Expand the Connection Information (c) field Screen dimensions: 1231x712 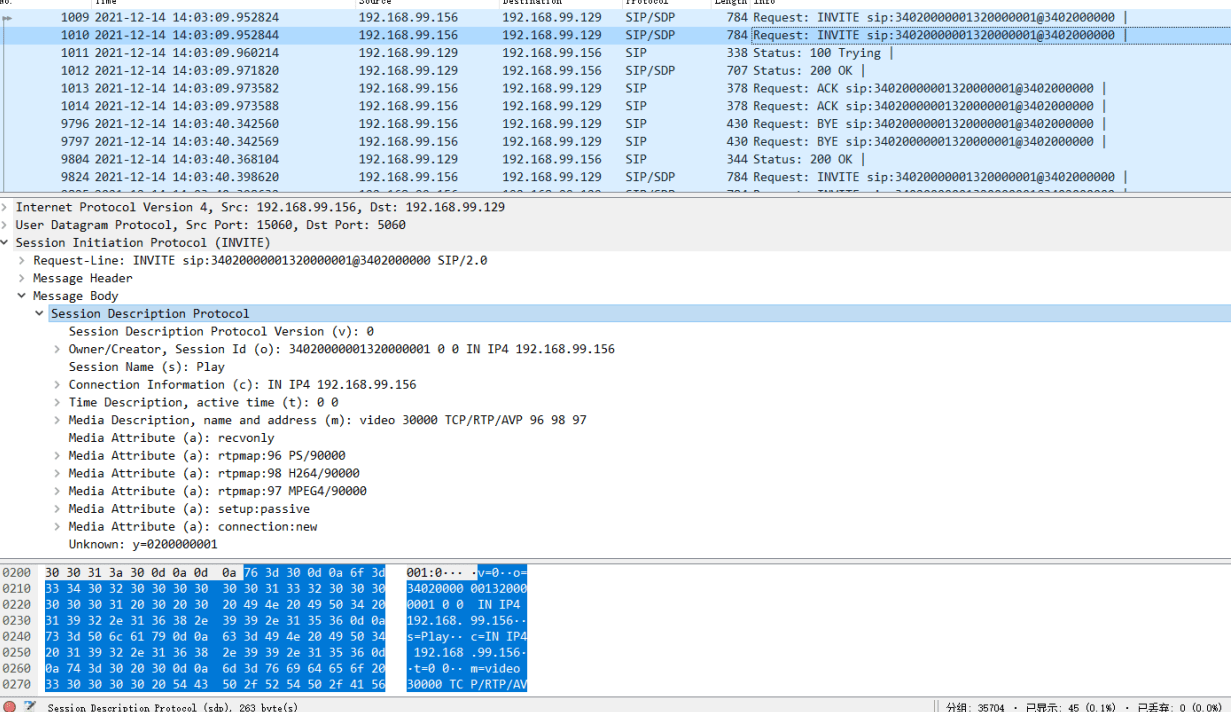(58, 385)
